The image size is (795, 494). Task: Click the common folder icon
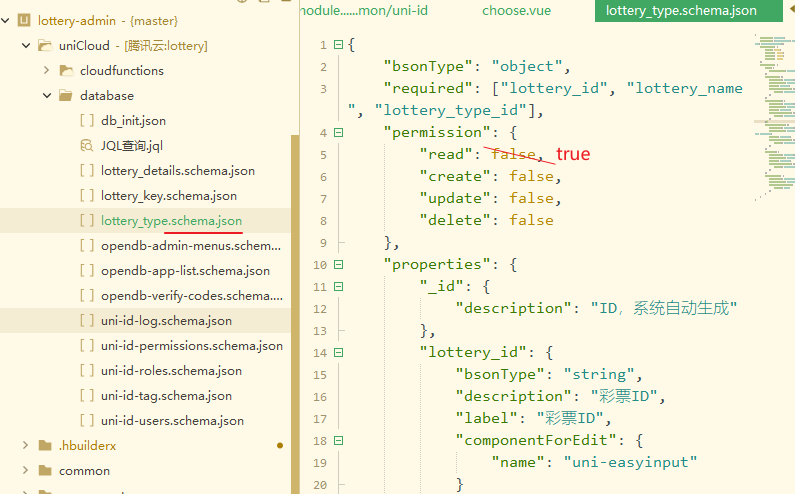45,471
